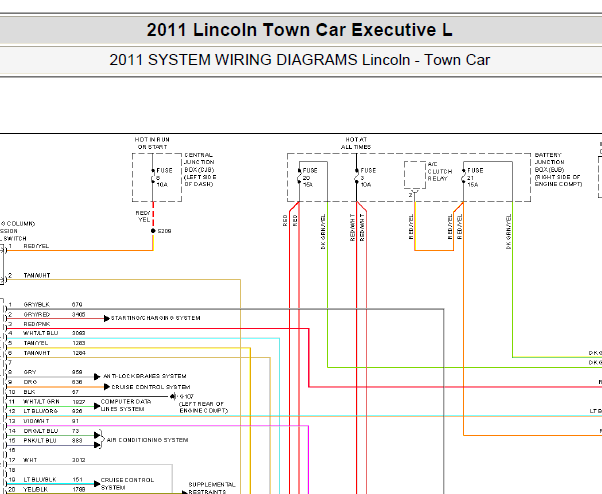Click circuit number '883'
This screenshot has height=494, width=602.
77,441
